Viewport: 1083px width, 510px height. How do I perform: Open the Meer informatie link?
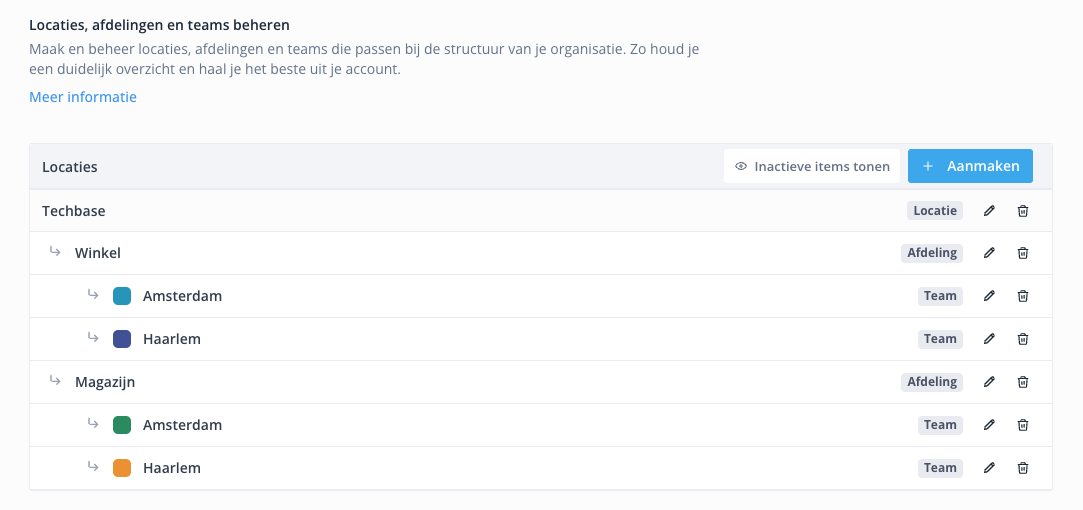pyautogui.click(x=83, y=97)
